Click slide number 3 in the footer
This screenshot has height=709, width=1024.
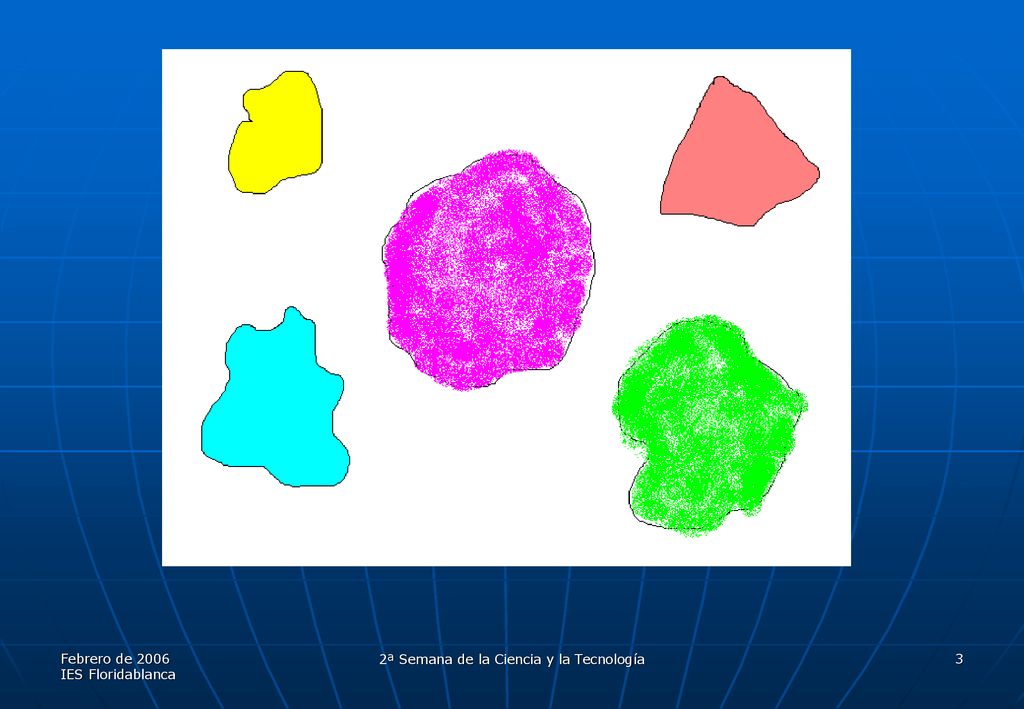[x=959, y=659]
